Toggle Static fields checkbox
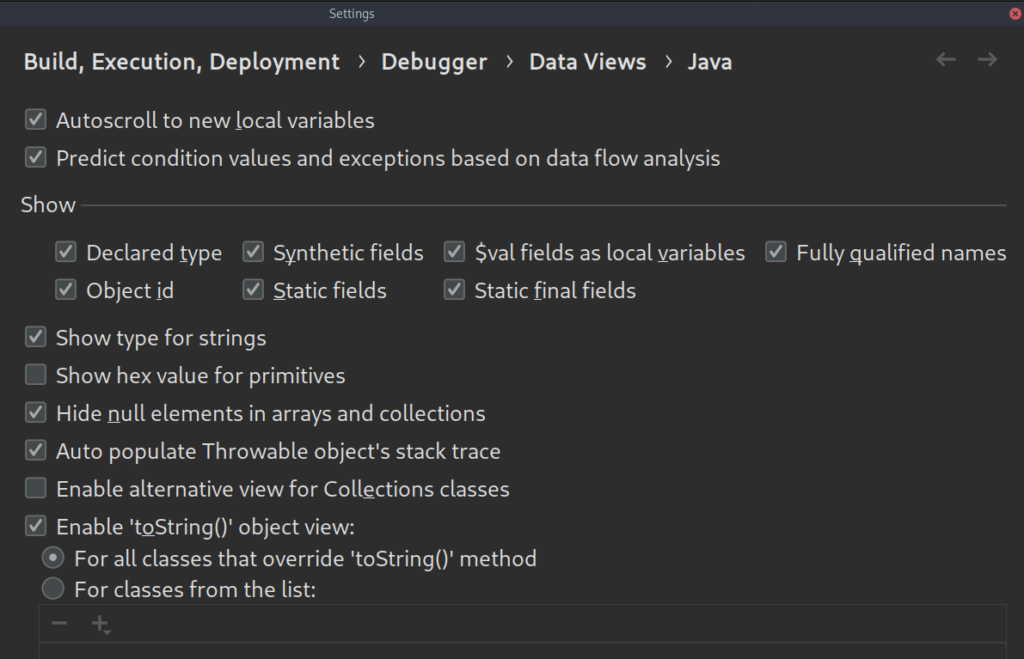Image resolution: width=1024 pixels, height=659 pixels. pyautogui.click(x=253, y=290)
